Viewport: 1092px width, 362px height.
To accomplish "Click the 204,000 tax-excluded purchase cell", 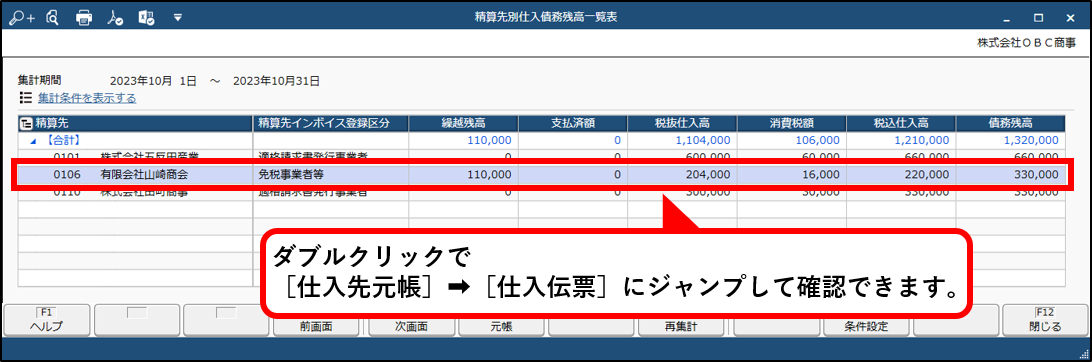I will click(682, 175).
